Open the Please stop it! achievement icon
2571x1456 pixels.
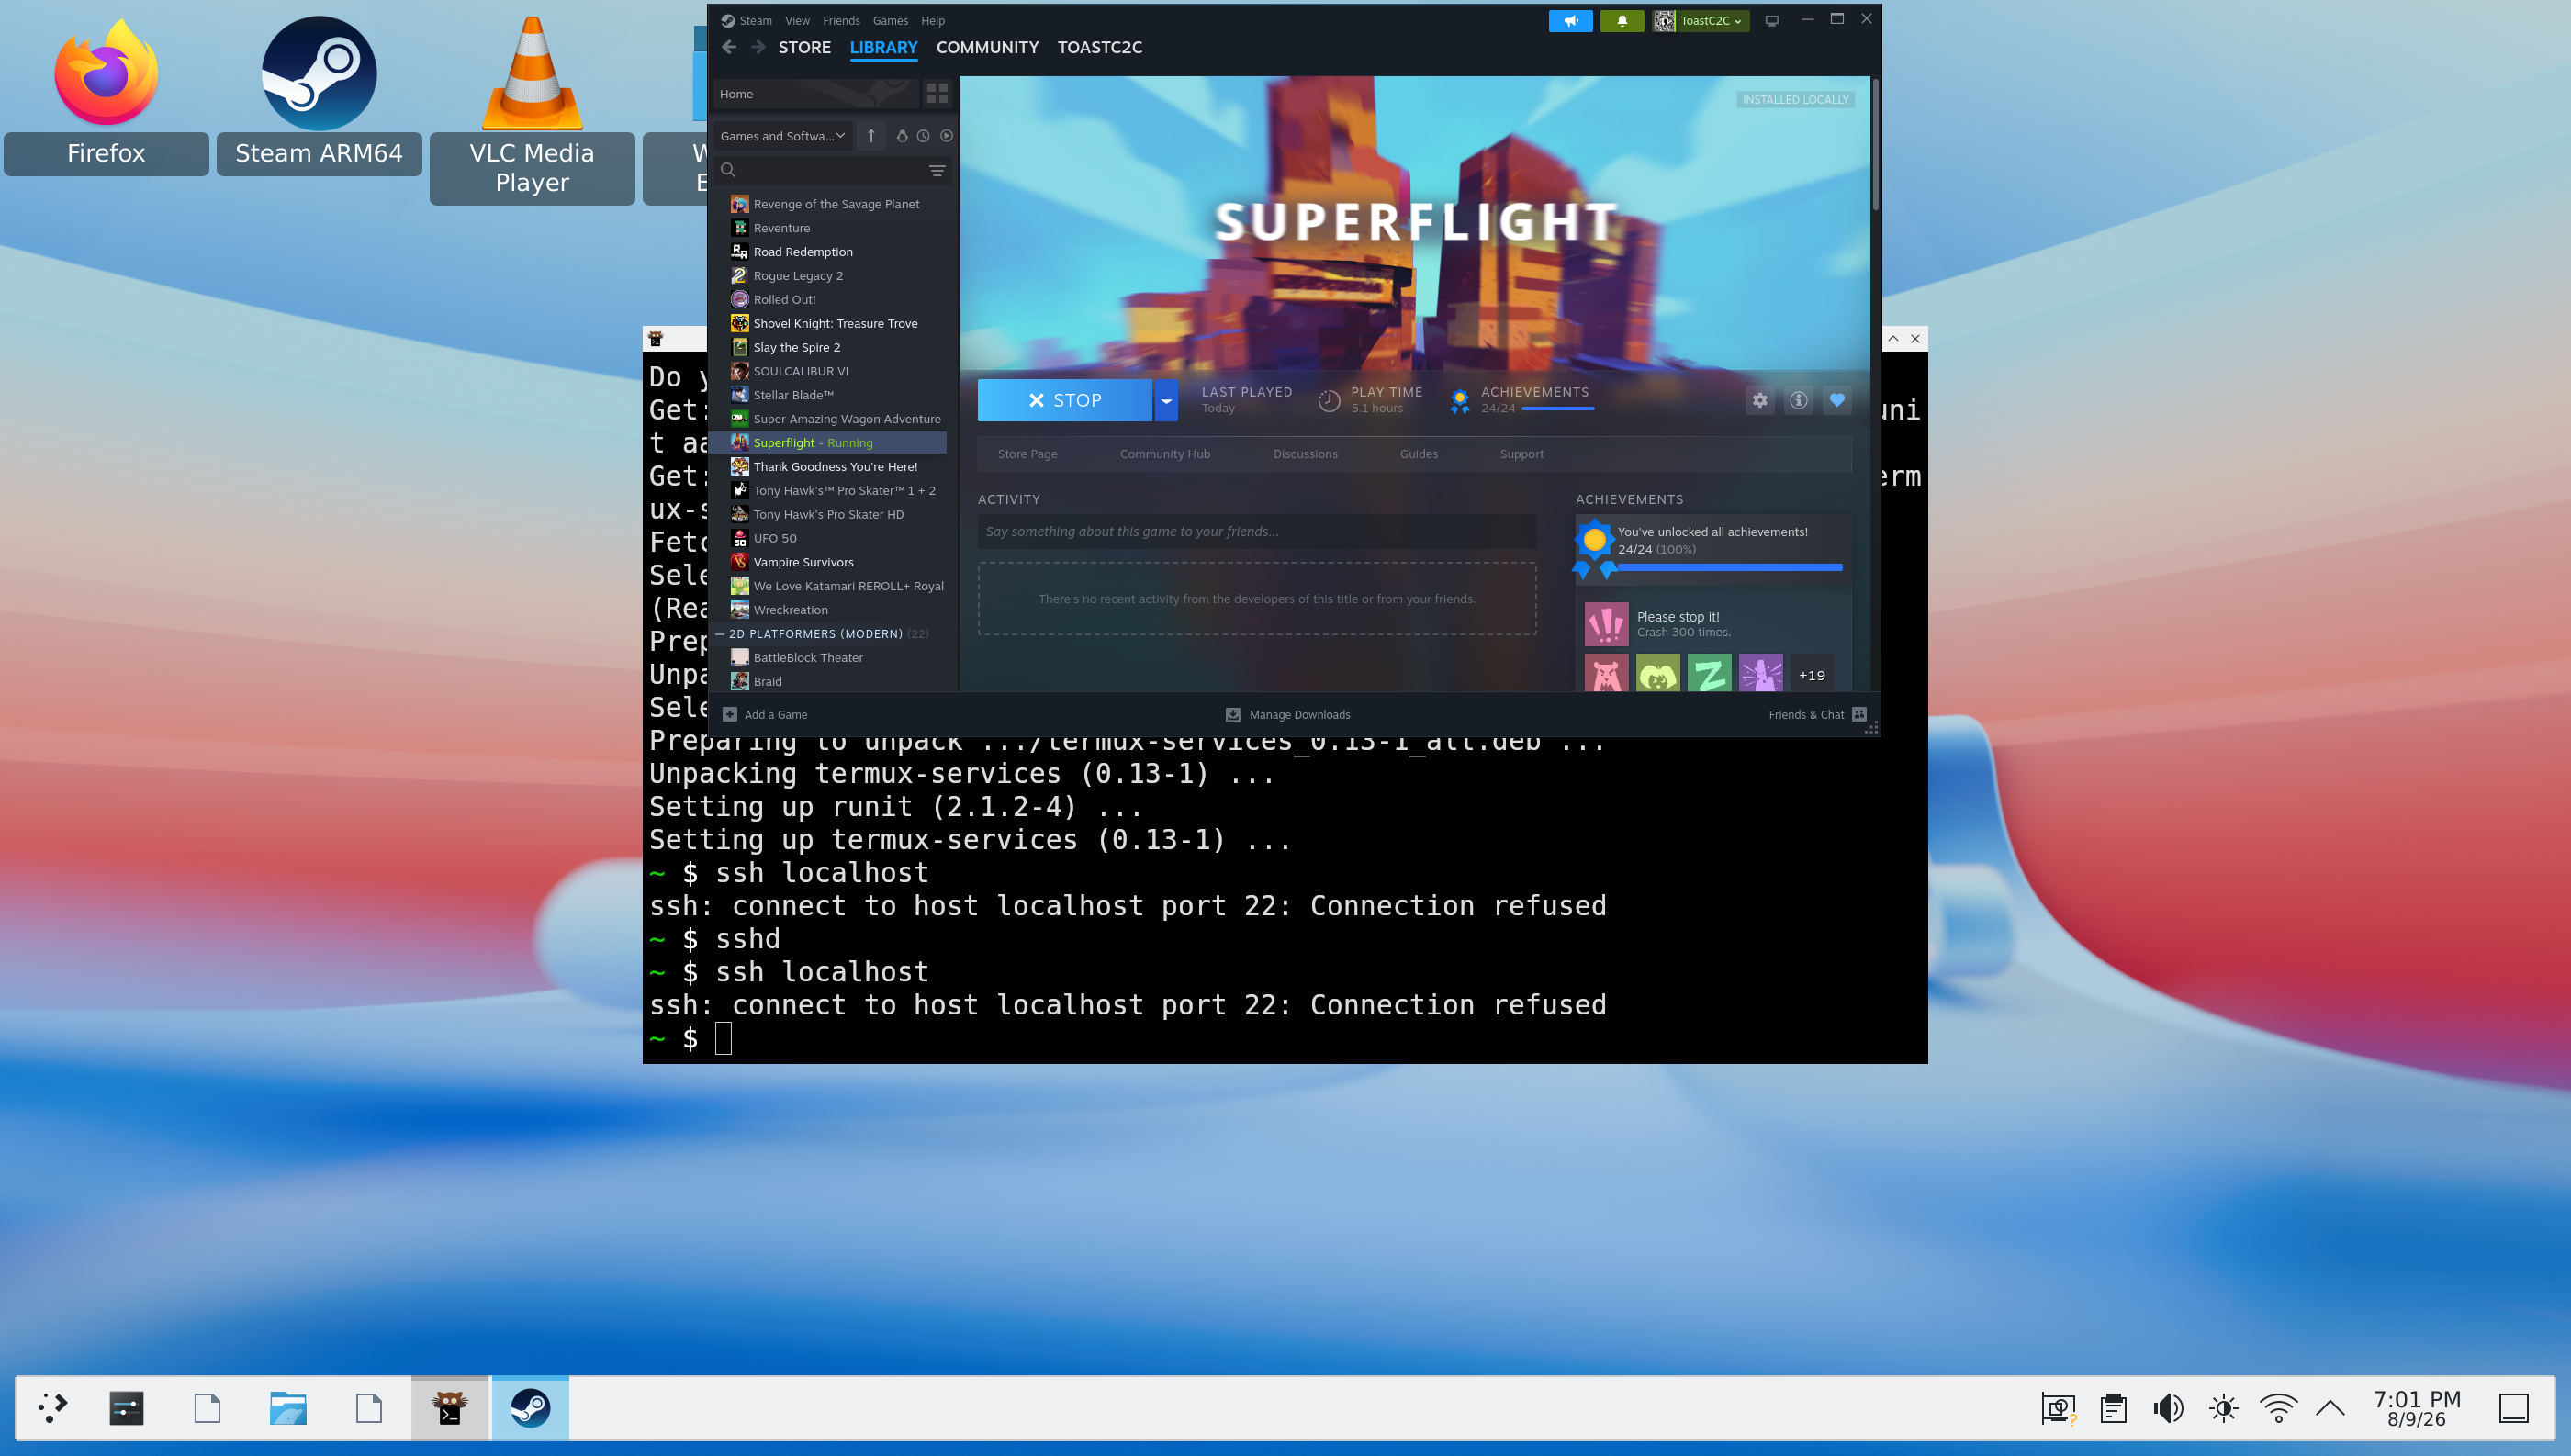click(x=1606, y=624)
